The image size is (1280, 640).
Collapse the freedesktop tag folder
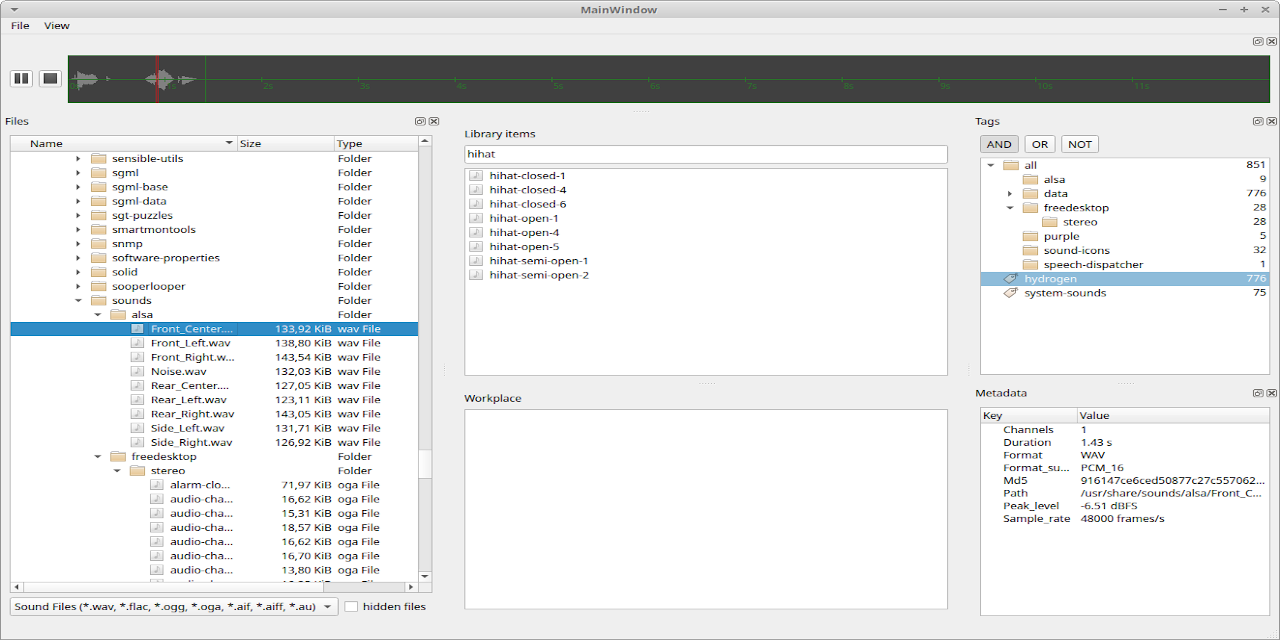(1009, 207)
